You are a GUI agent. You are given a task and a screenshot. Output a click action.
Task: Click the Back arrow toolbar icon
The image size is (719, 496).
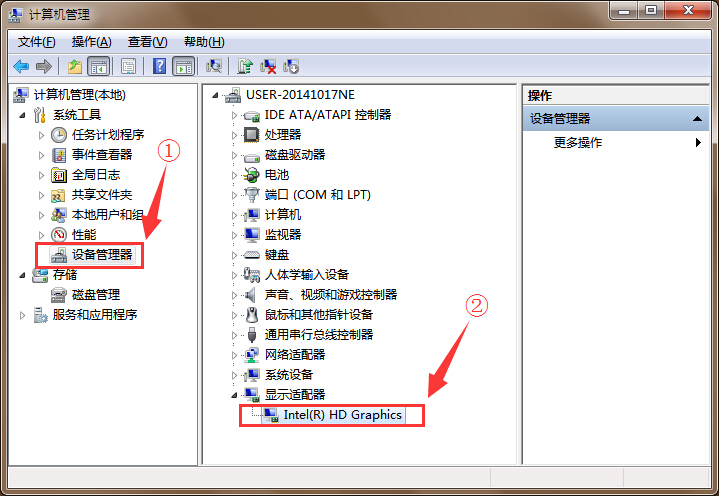point(21,67)
